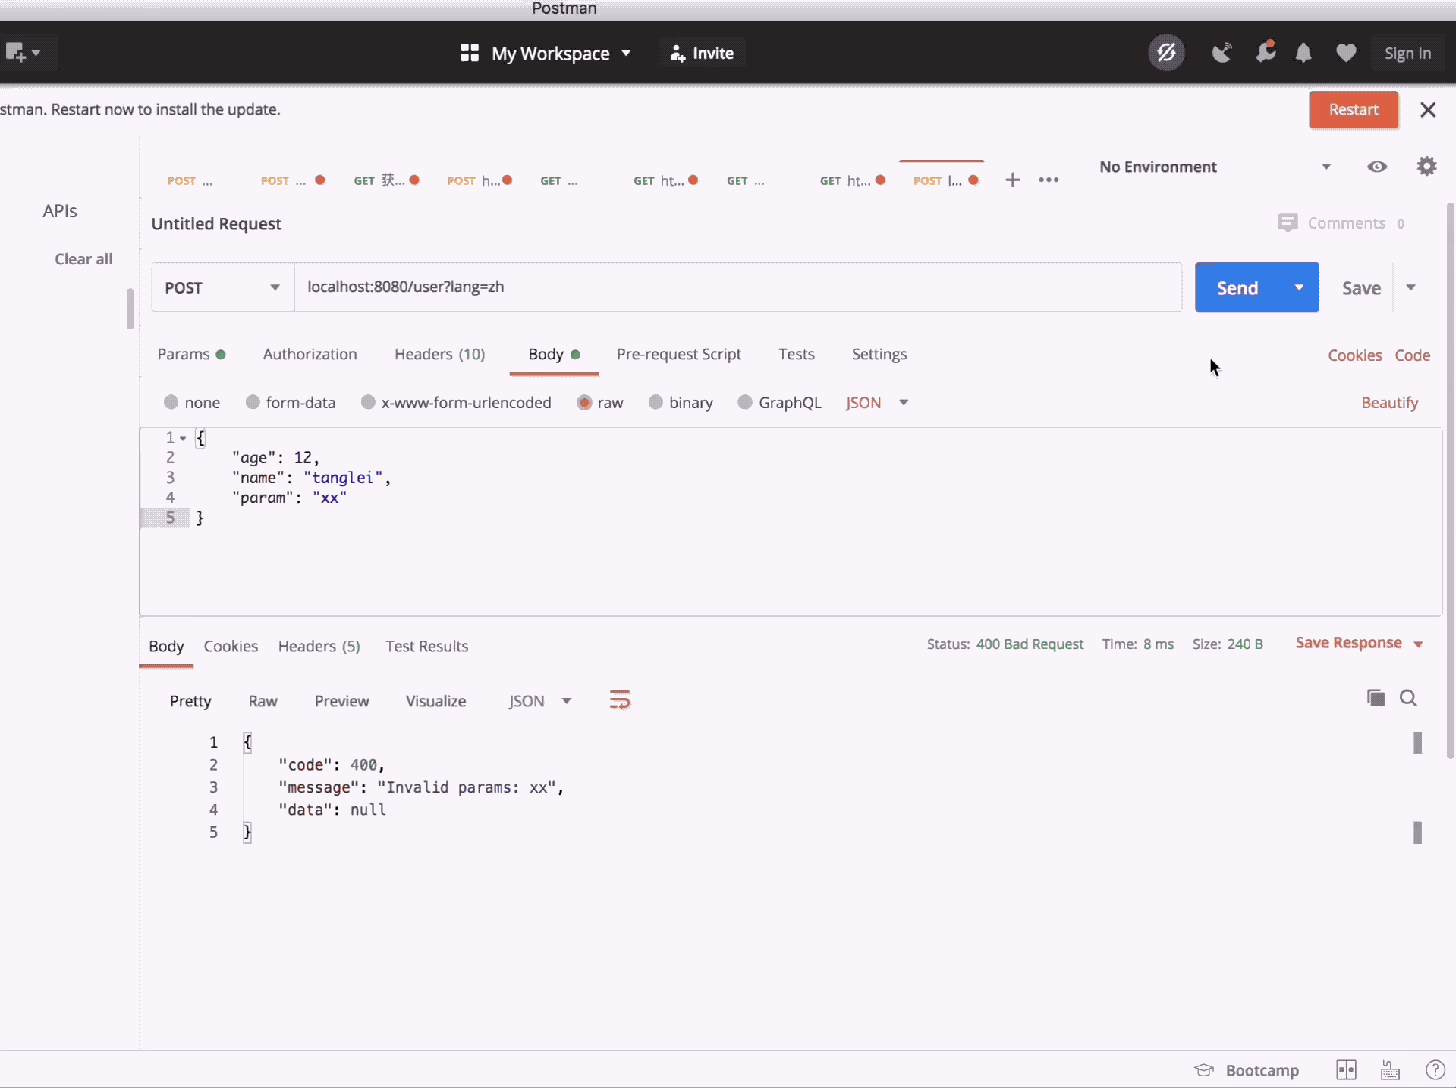Image resolution: width=1456 pixels, height=1088 pixels.
Task: Open the tab options ellipsis menu
Action: pos(1048,180)
